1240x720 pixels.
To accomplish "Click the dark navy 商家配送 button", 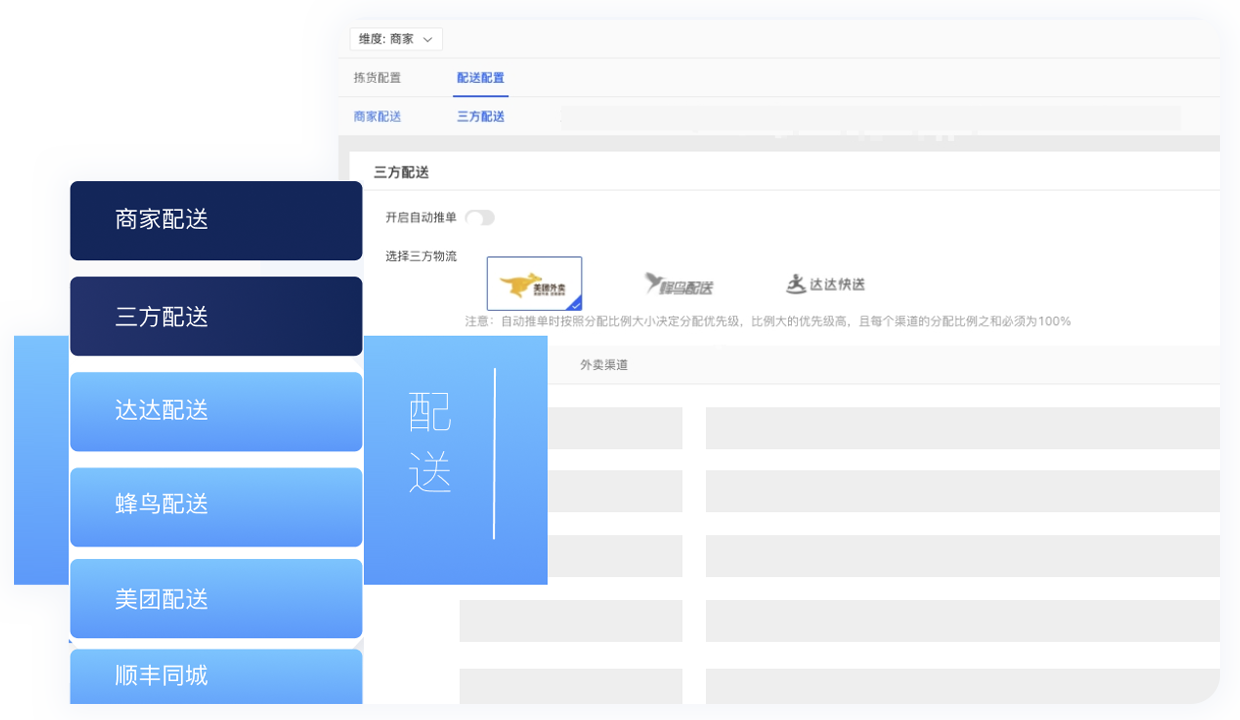I will click(216, 220).
